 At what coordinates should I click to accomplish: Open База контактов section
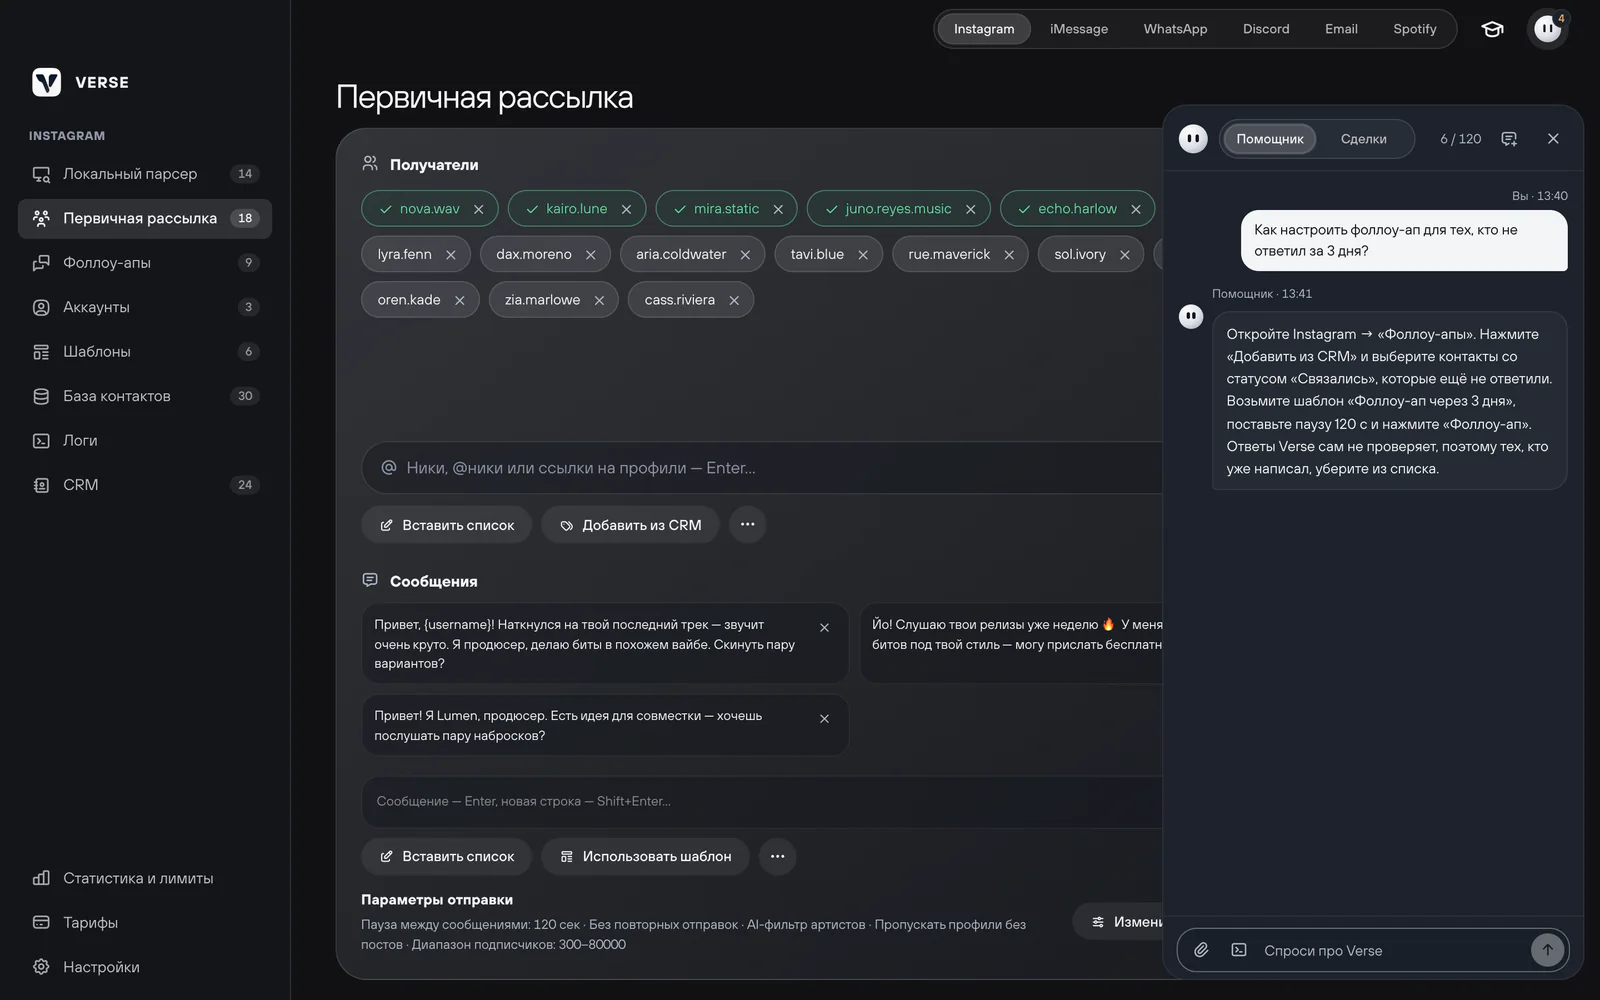[x=145, y=396]
